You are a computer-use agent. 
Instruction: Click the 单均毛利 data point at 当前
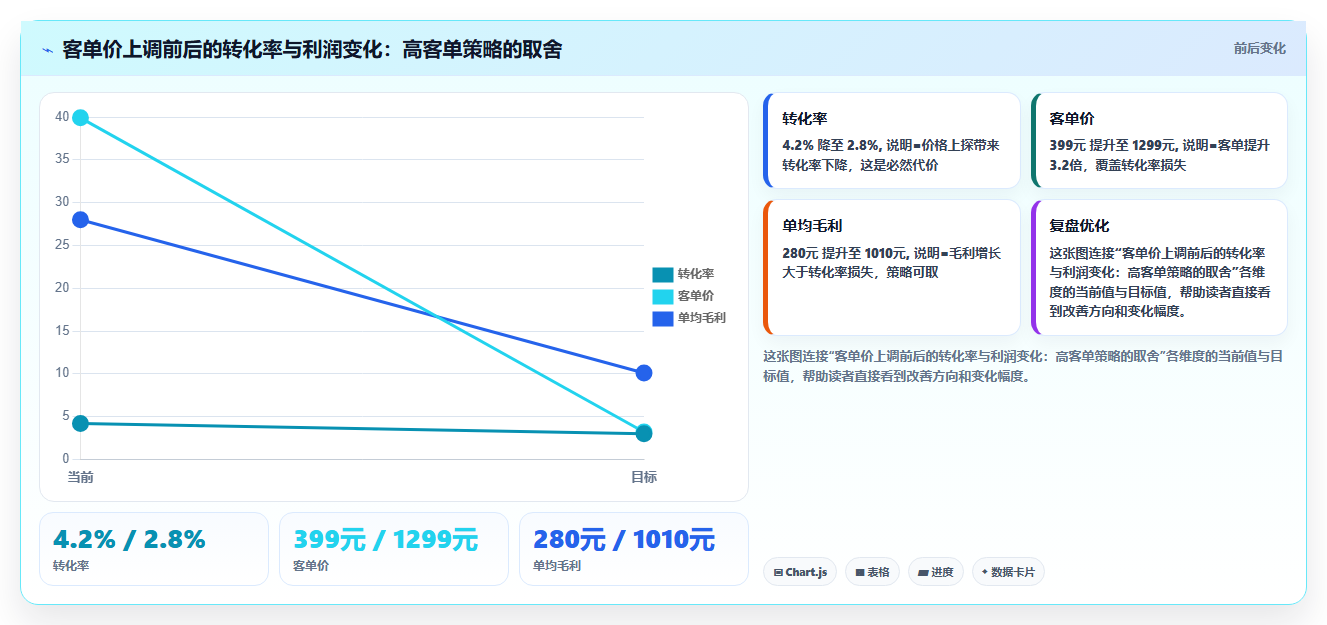[x=80, y=220]
